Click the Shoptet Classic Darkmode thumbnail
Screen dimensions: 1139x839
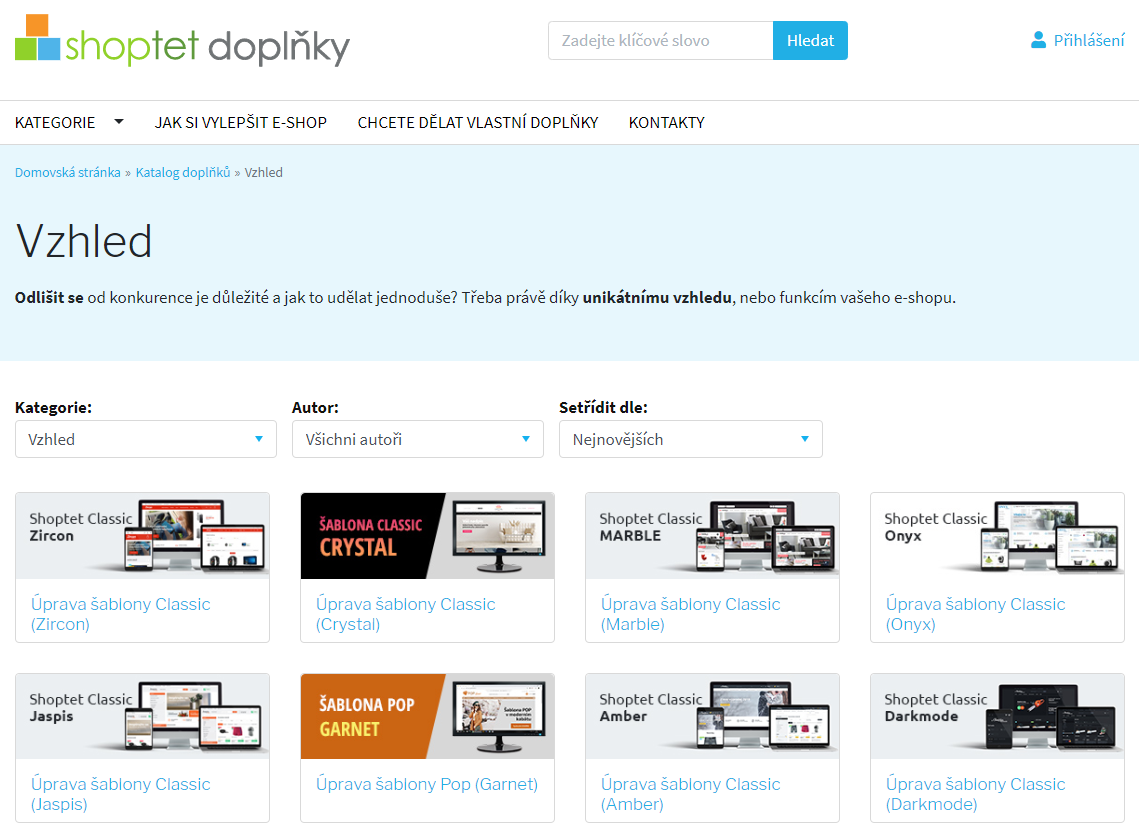coord(997,716)
